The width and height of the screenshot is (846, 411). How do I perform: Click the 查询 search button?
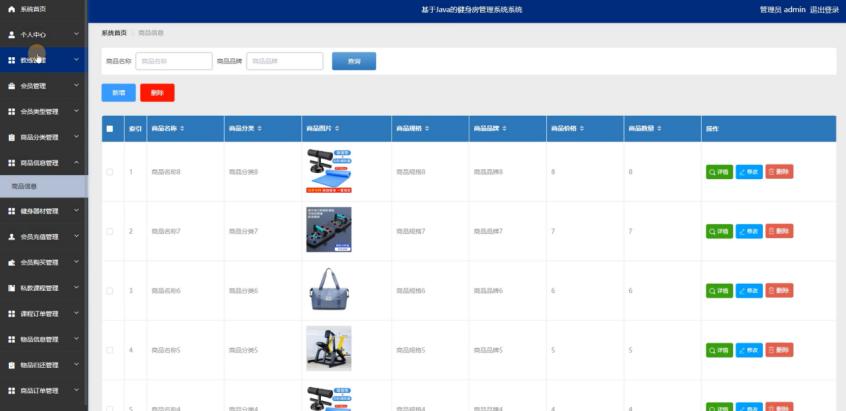point(354,61)
